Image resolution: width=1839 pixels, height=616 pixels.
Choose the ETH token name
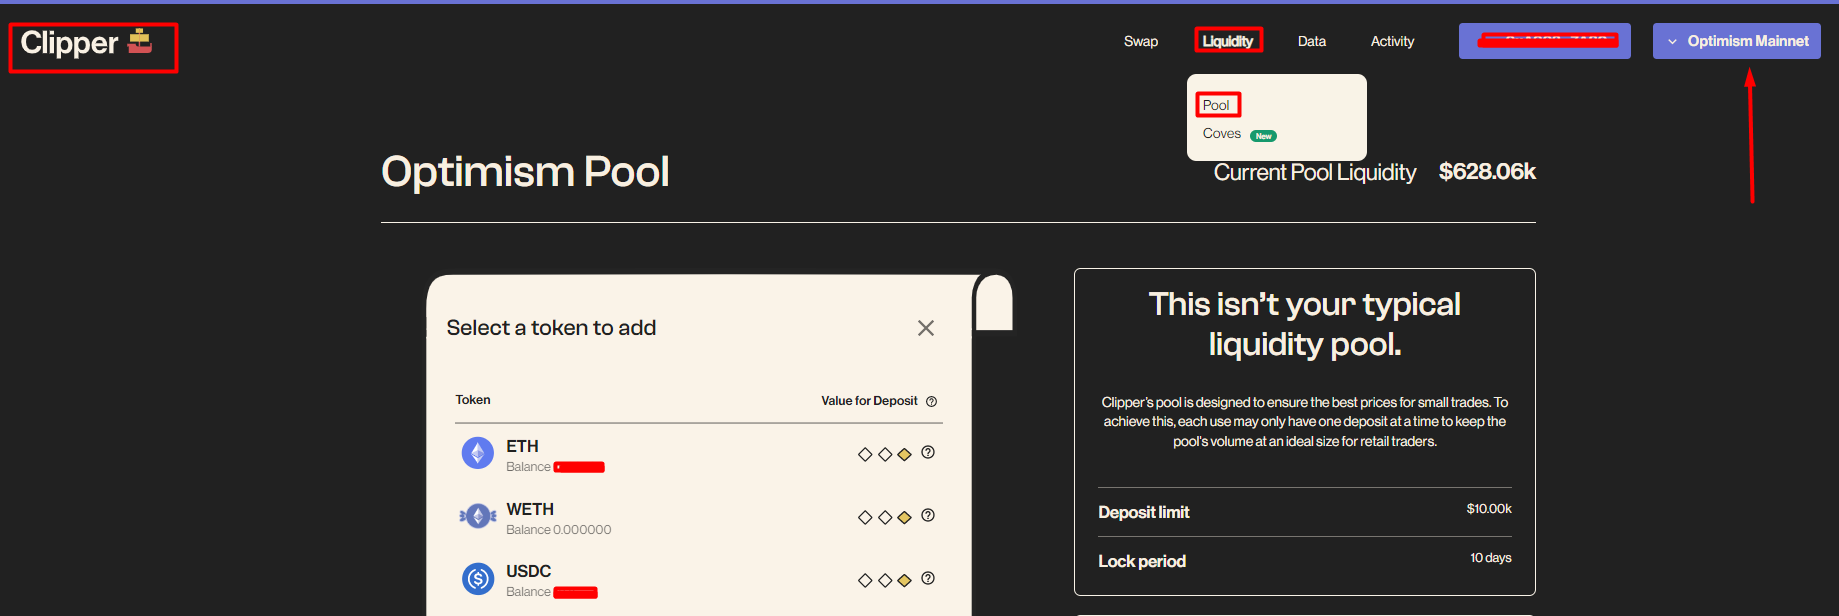pos(522,446)
